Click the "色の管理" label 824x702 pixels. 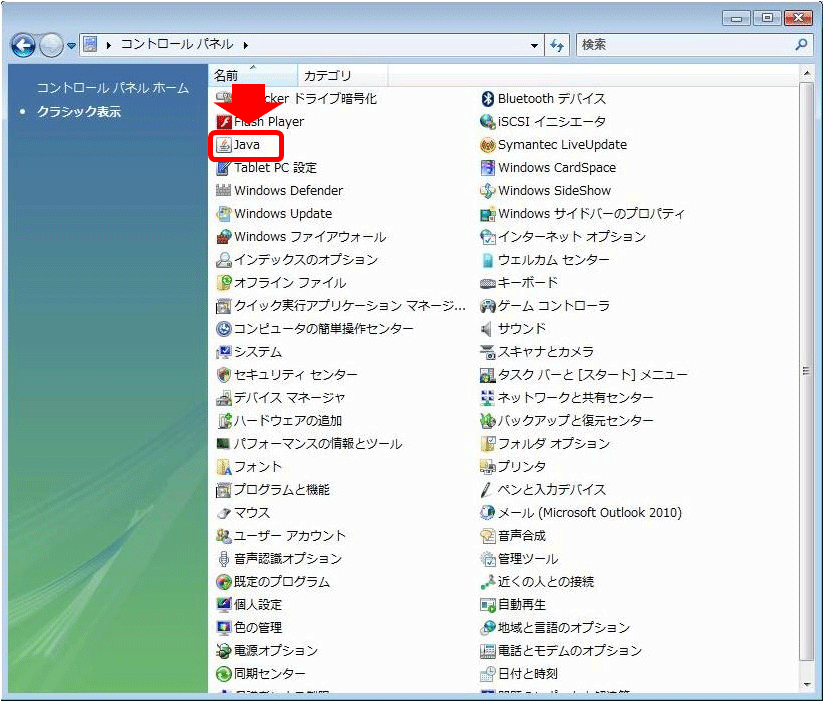pos(258,628)
